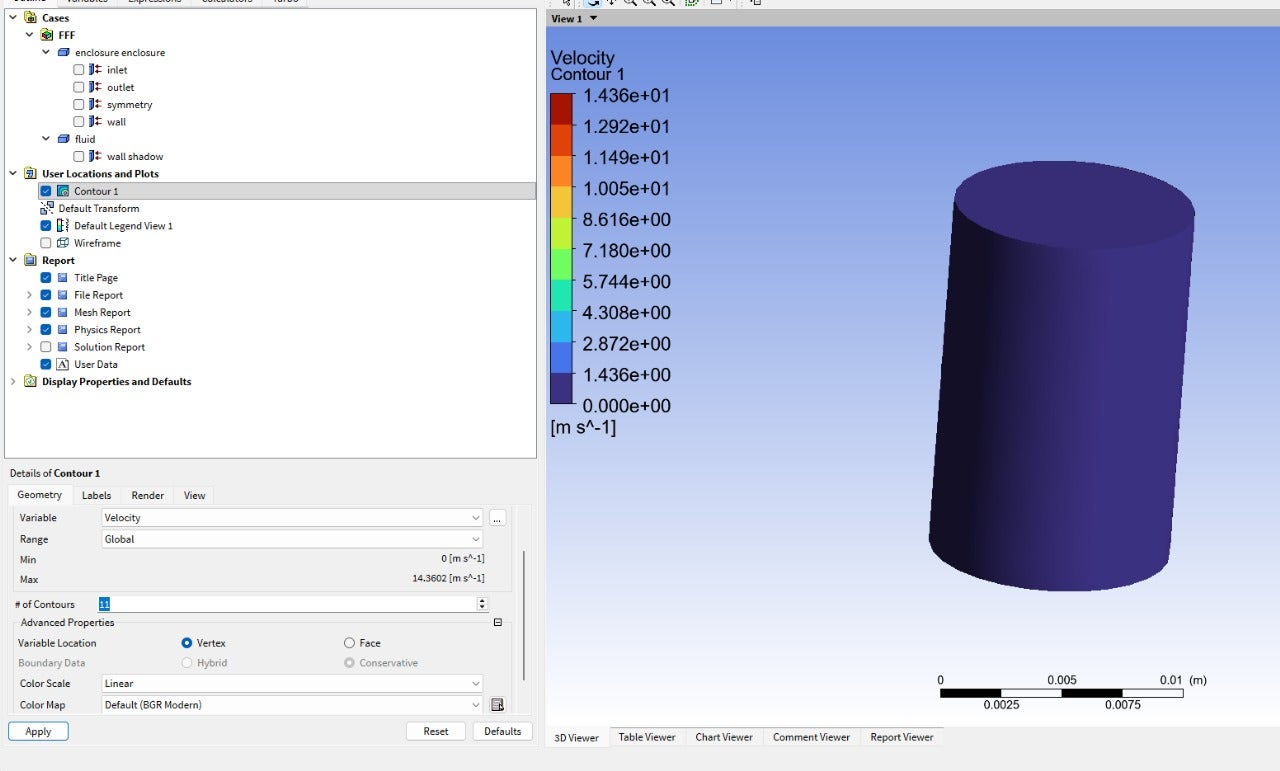Click the Solution Report icon
1280x771 pixels.
pyautogui.click(x=63, y=347)
